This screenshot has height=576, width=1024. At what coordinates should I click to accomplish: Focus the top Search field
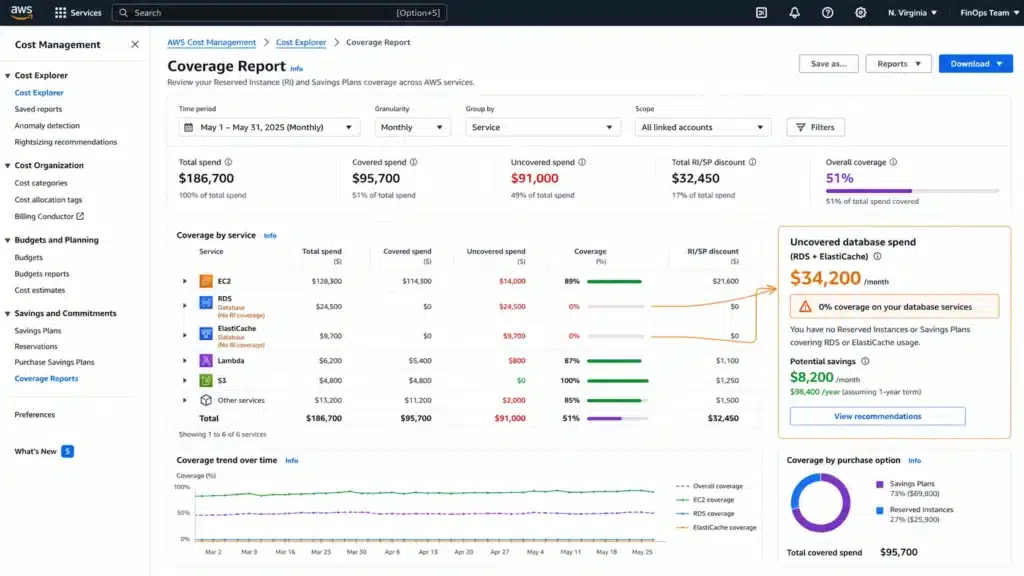280,12
